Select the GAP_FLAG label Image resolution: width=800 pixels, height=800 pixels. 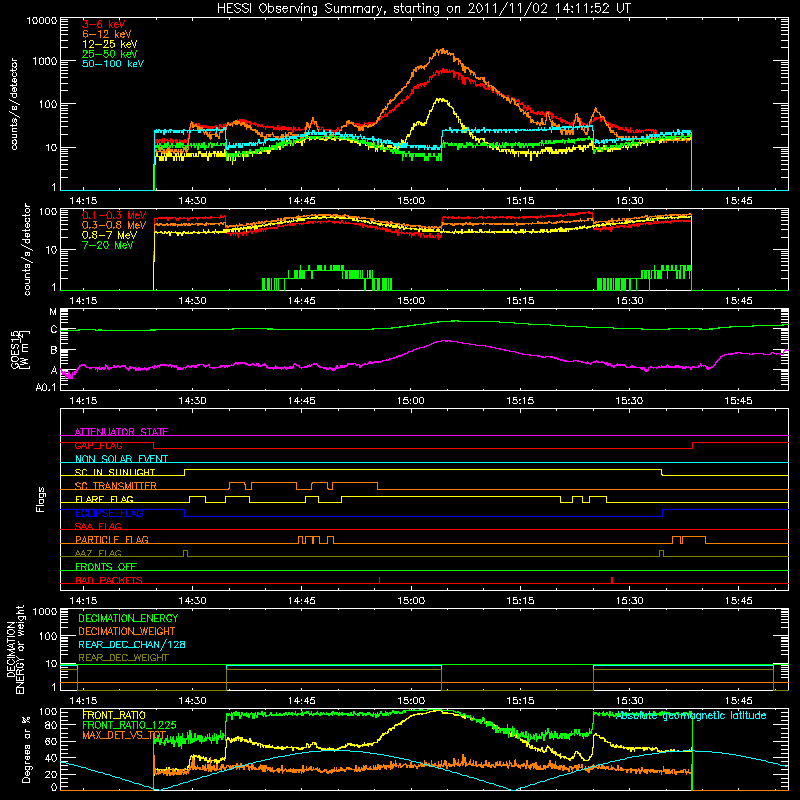click(x=98, y=445)
